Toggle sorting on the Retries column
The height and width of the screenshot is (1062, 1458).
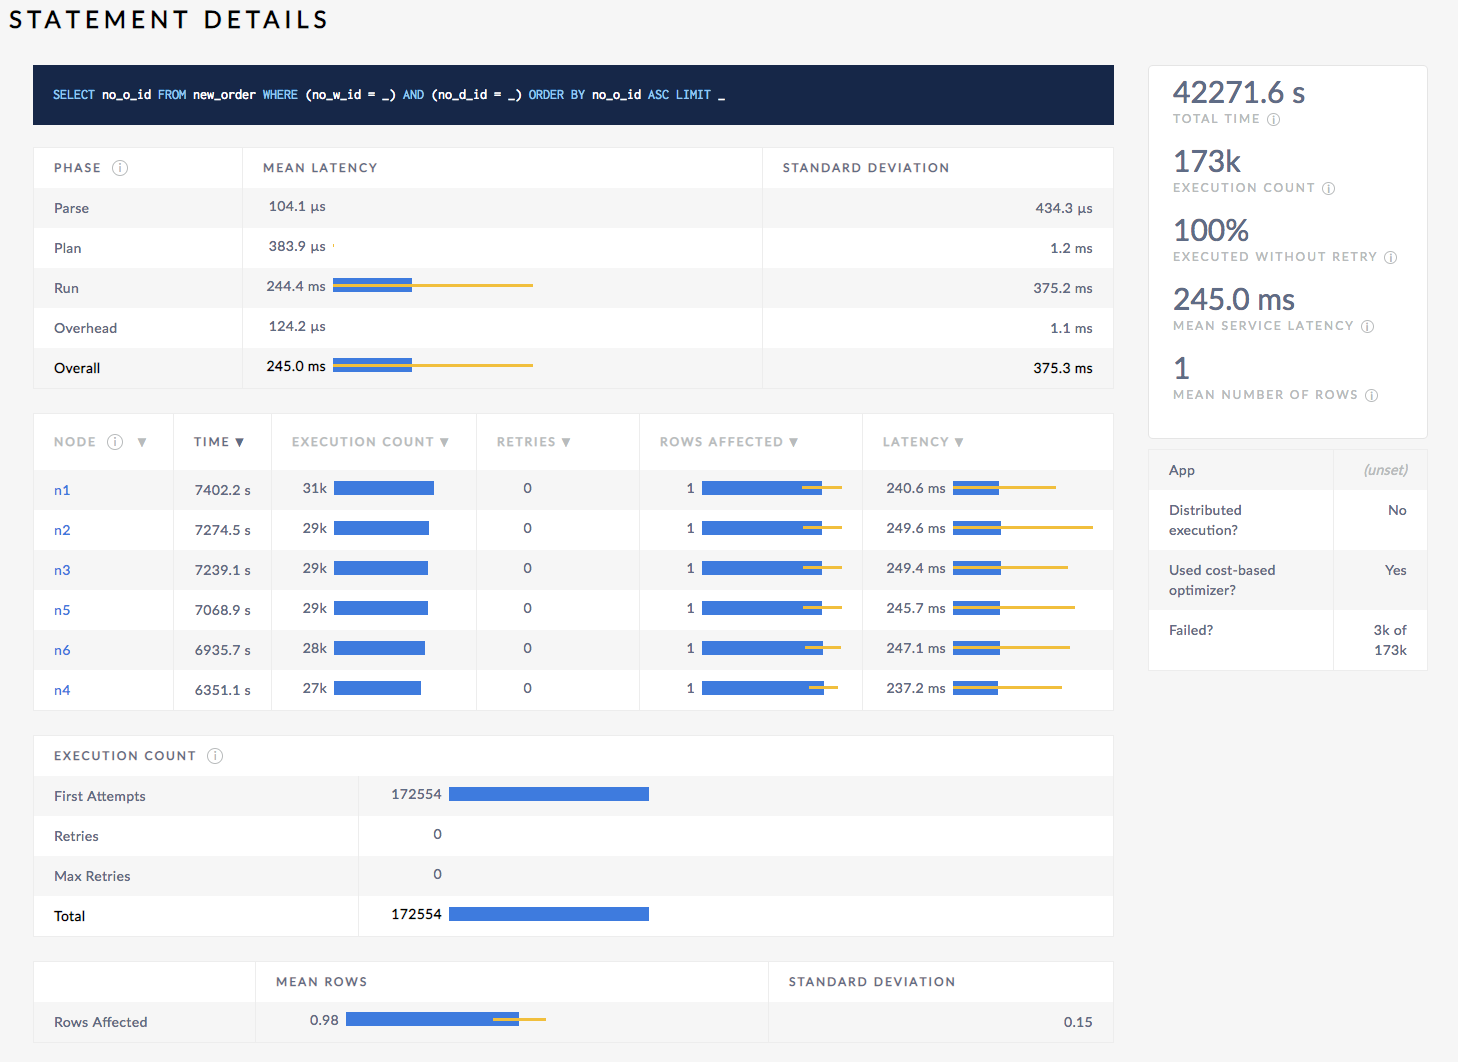point(566,441)
